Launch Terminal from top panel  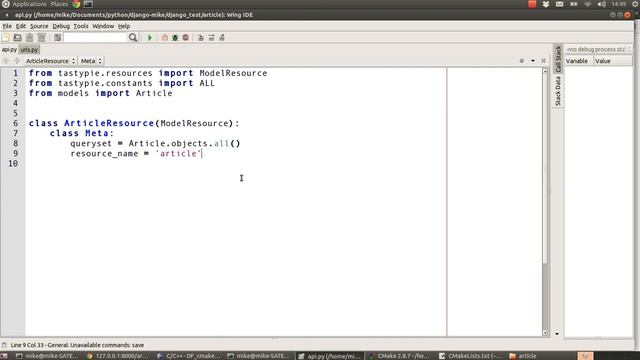pos(88,4)
